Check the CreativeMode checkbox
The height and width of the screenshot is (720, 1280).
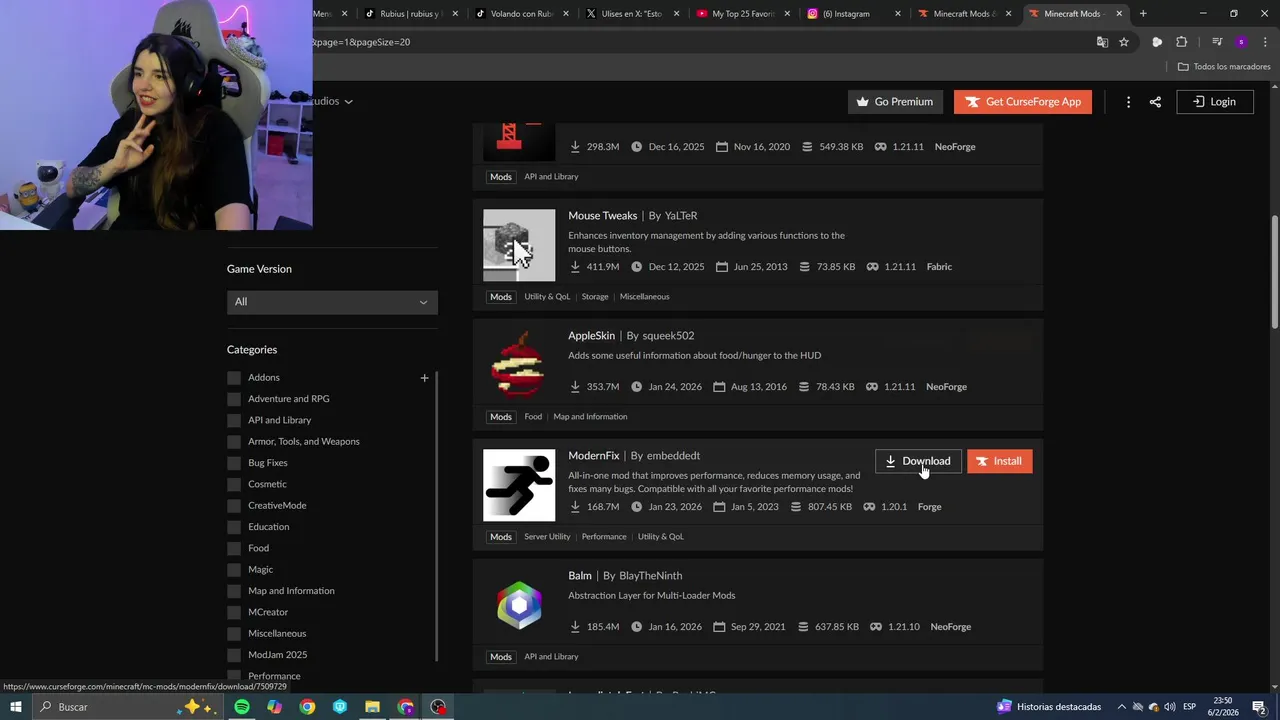[234, 506]
